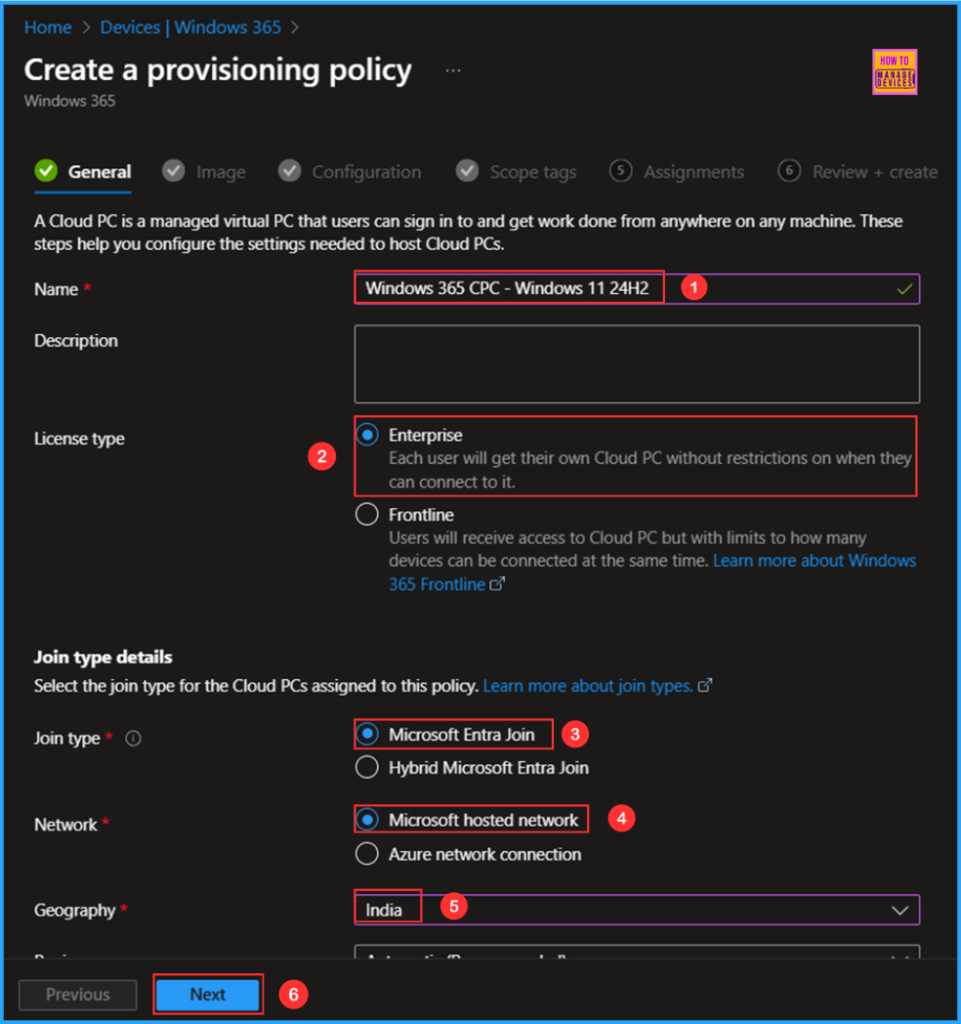Click the Next button
This screenshot has width=961, height=1024.
click(x=208, y=995)
